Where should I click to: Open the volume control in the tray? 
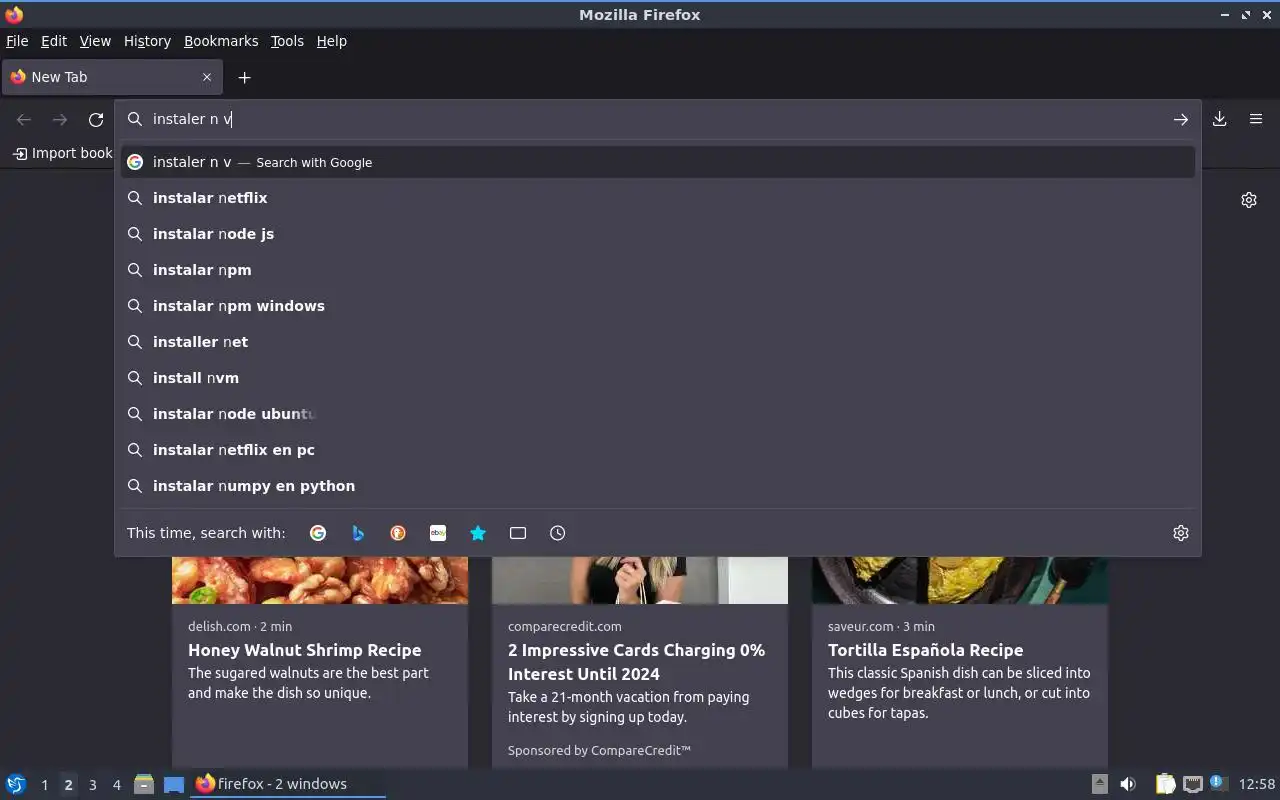[x=1128, y=784]
